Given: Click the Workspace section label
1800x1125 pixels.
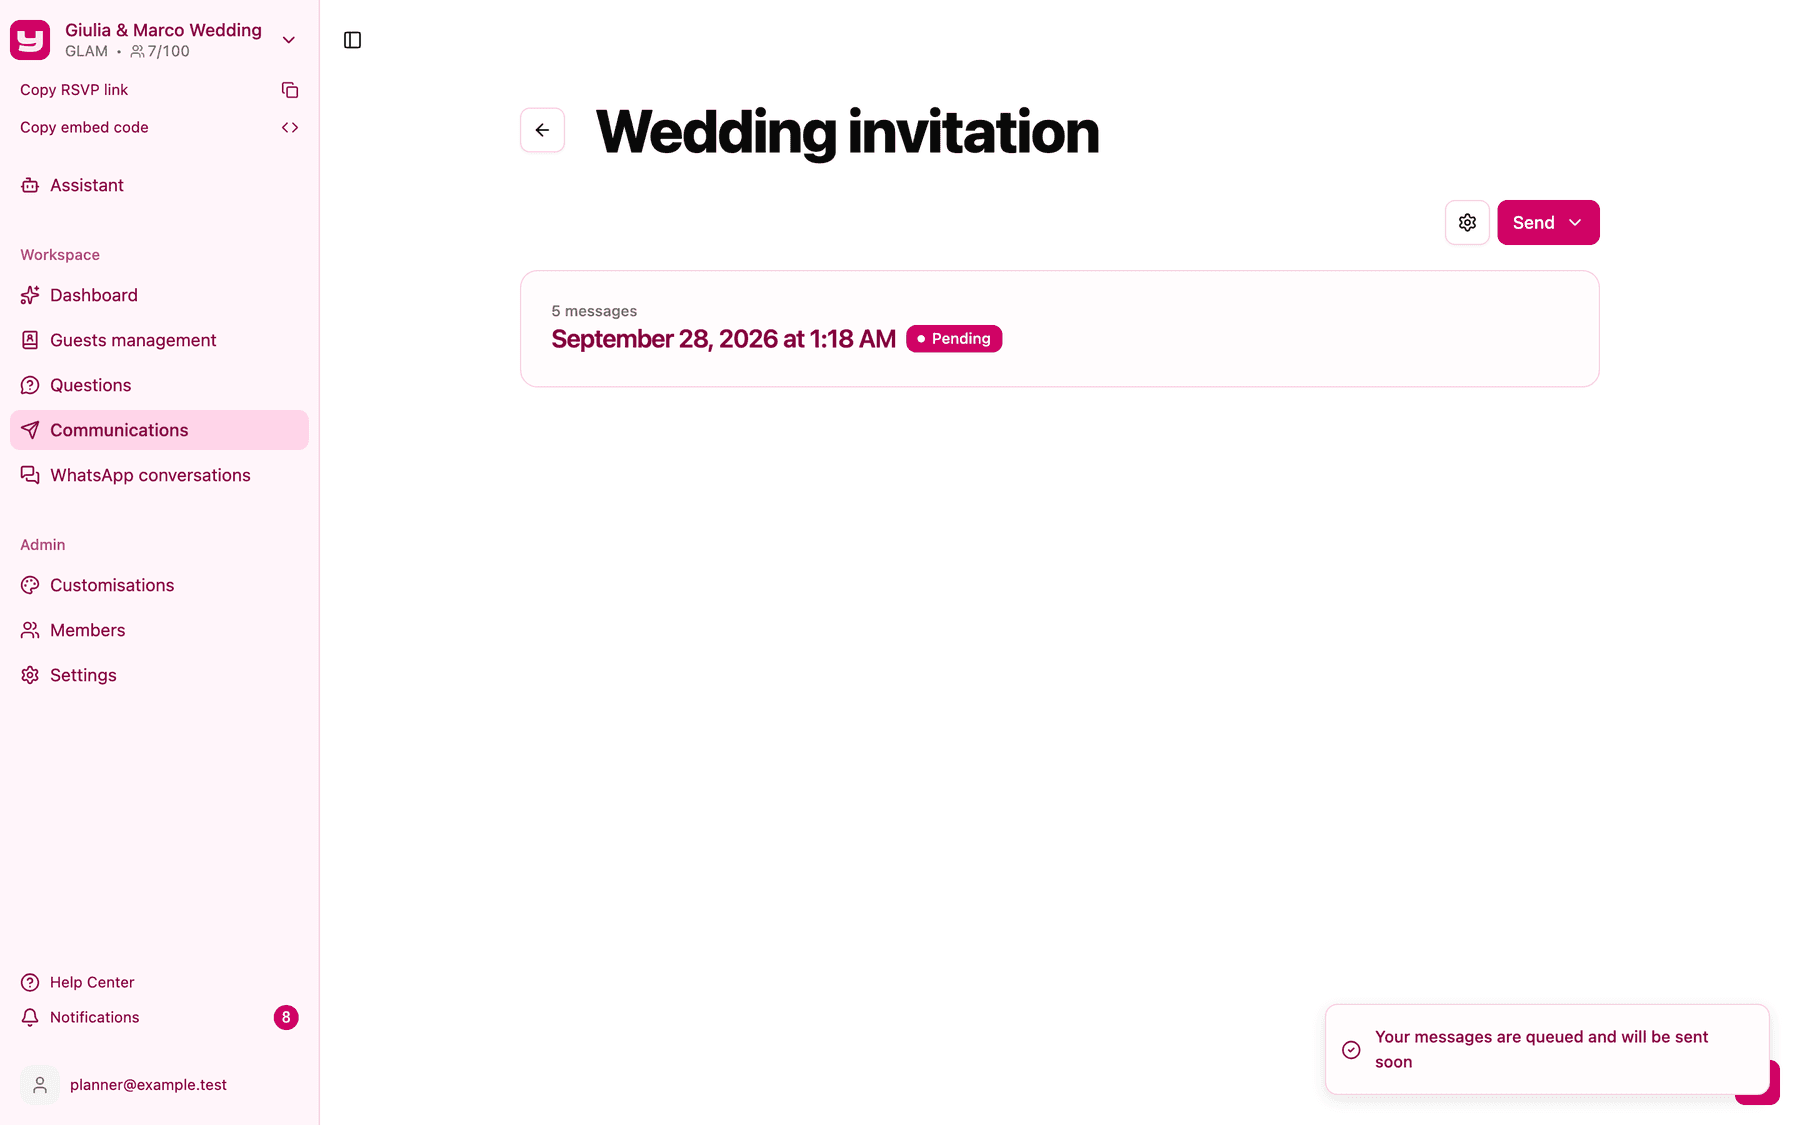Looking at the screenshot, I should [x=60, y=255].
